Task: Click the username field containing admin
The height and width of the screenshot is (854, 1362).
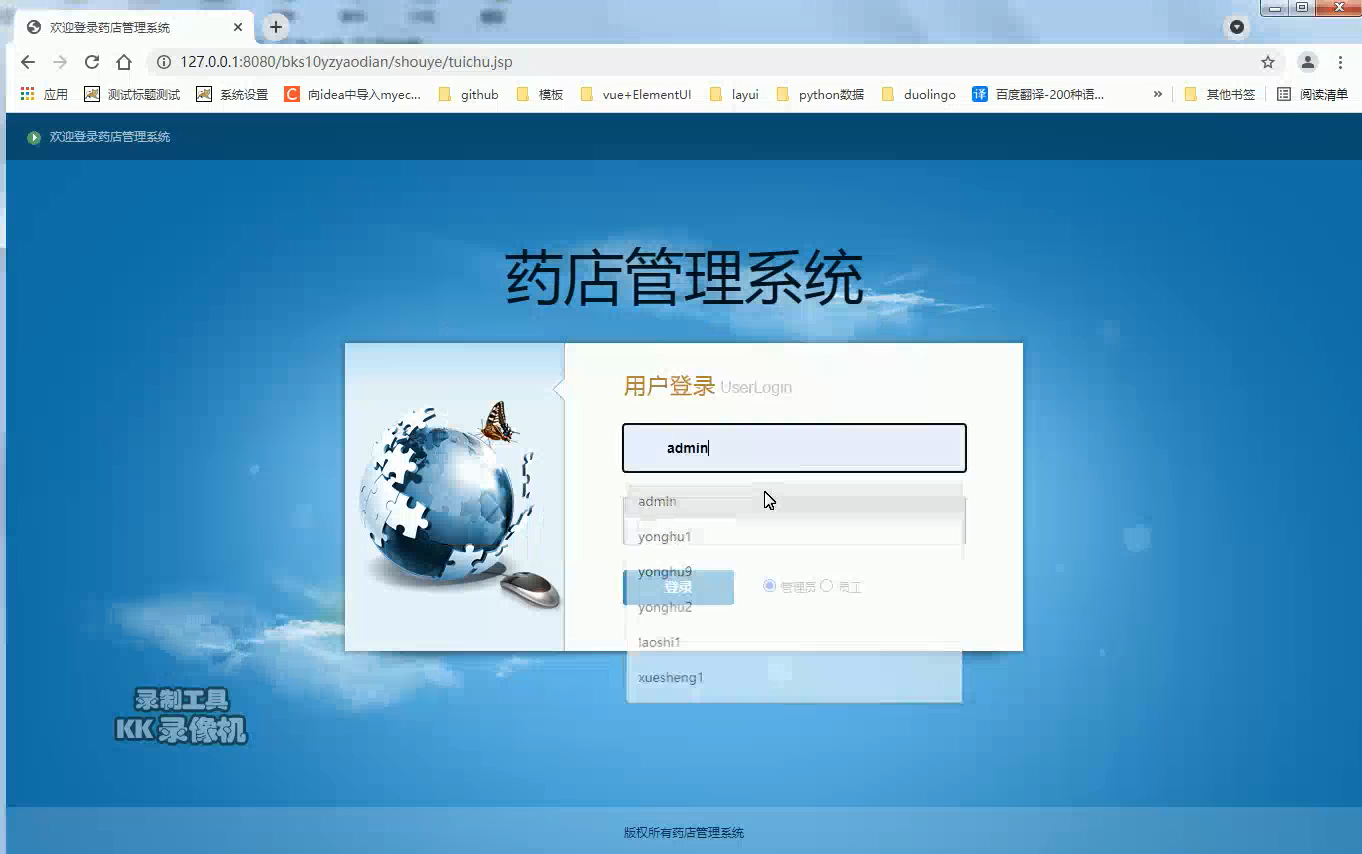Action: (x=794, y=448)
